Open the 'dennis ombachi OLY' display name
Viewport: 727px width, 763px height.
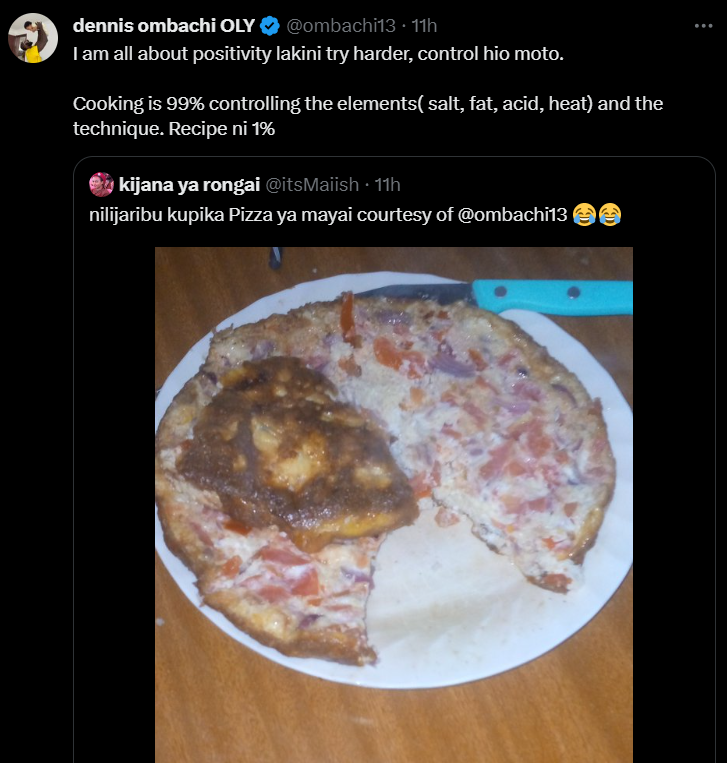[163, 25]
